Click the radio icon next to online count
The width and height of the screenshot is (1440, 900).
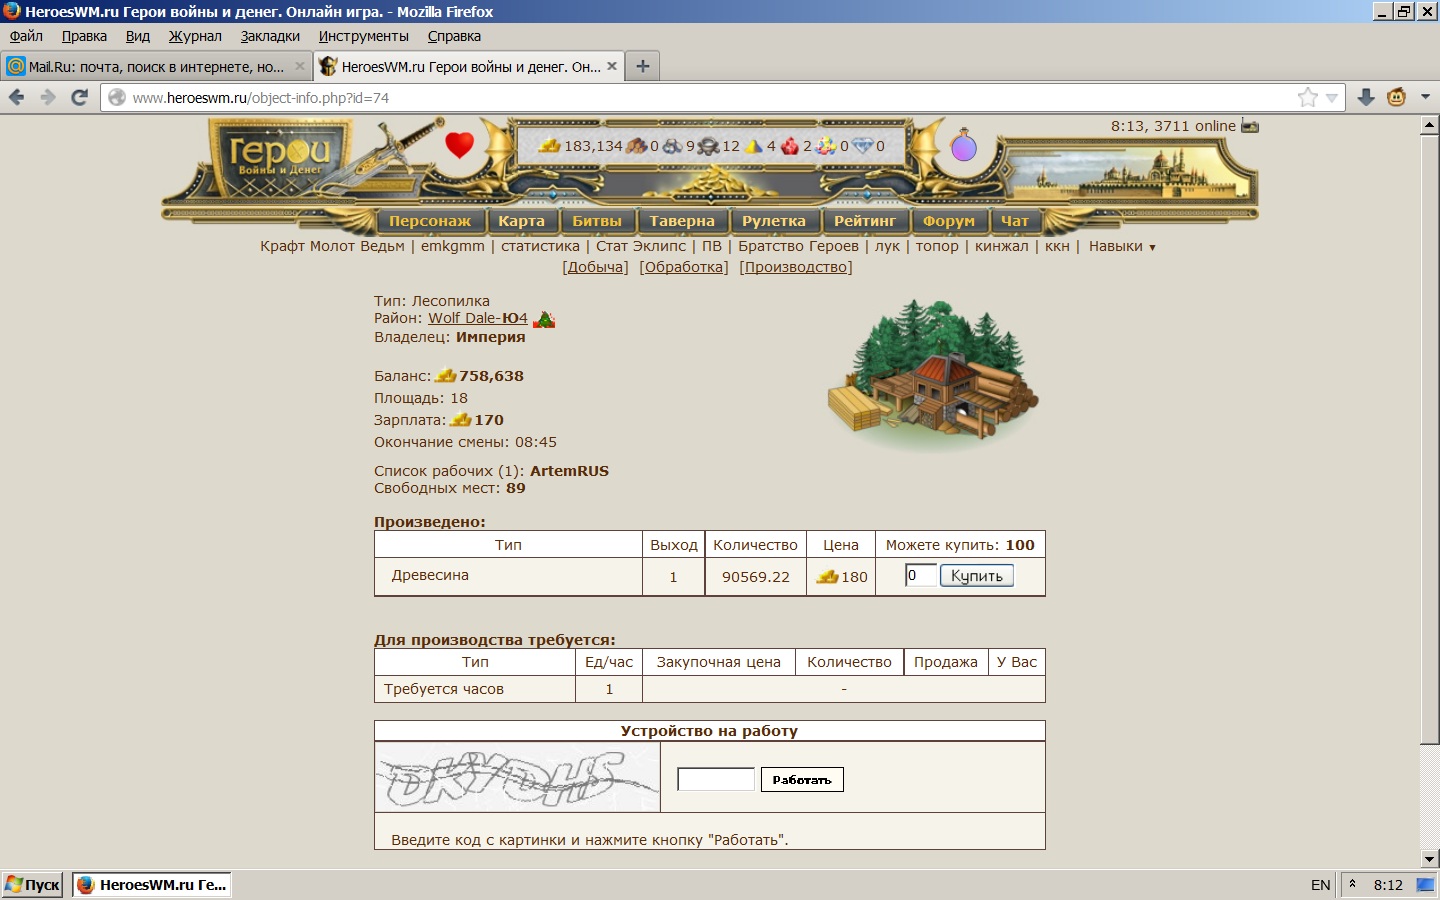click(x=1250, y=126)
